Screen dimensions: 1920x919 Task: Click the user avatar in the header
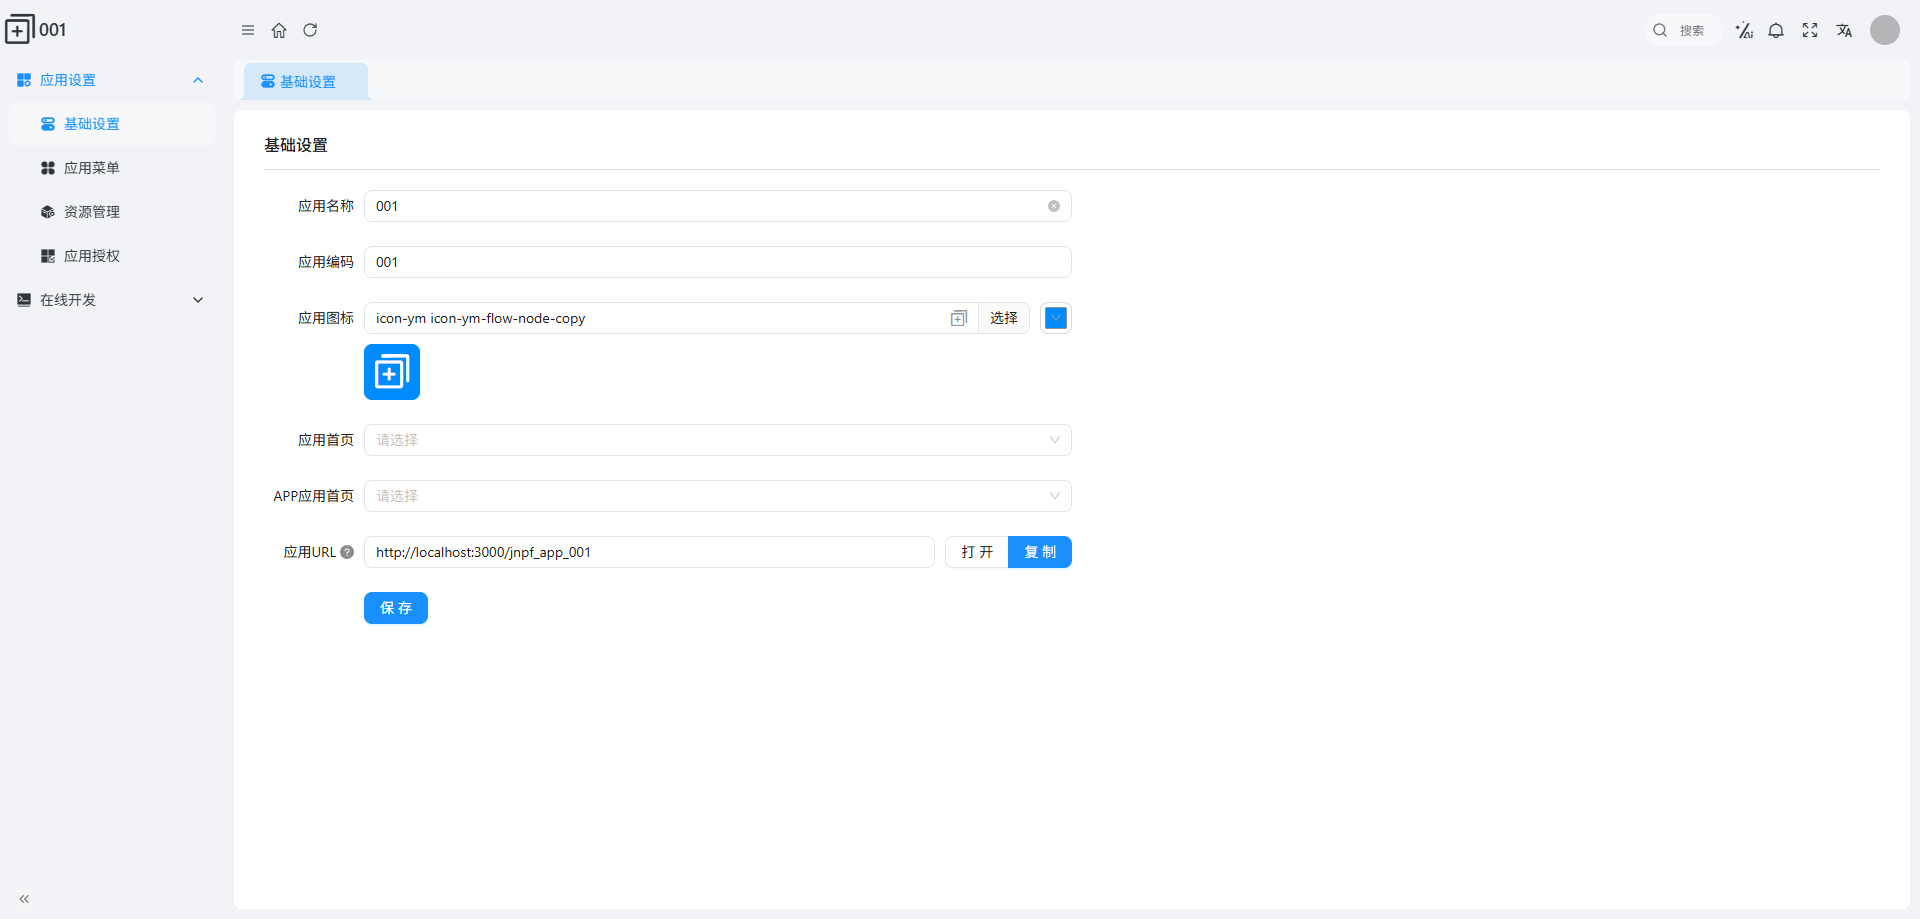[1885, 30]
